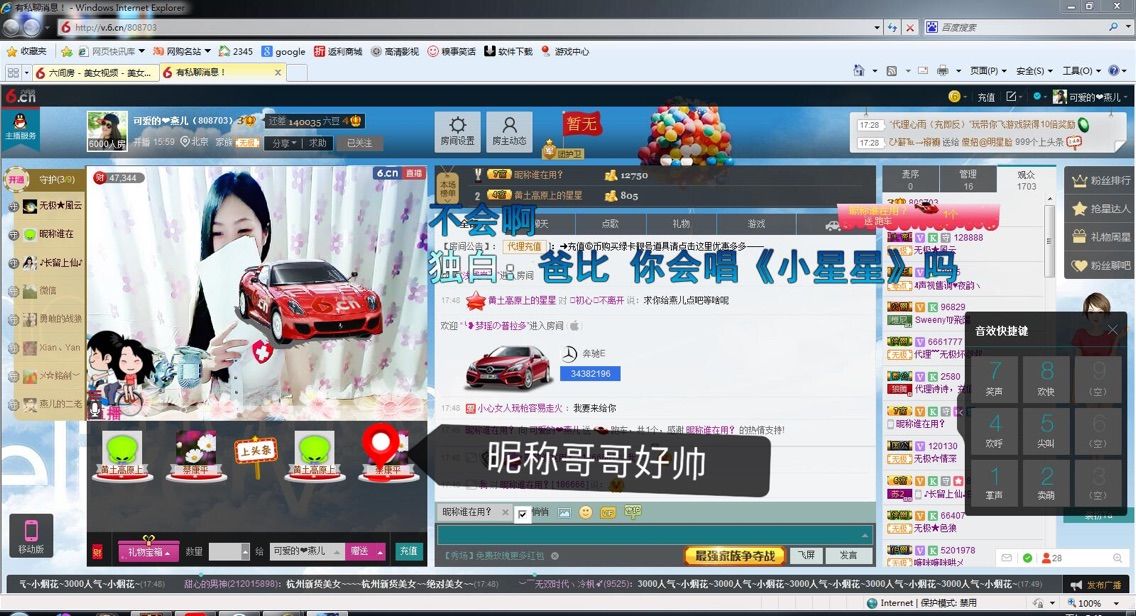Click the browser refresh icon in address bar
1136x616 pixels.
(x=893, y=28)
